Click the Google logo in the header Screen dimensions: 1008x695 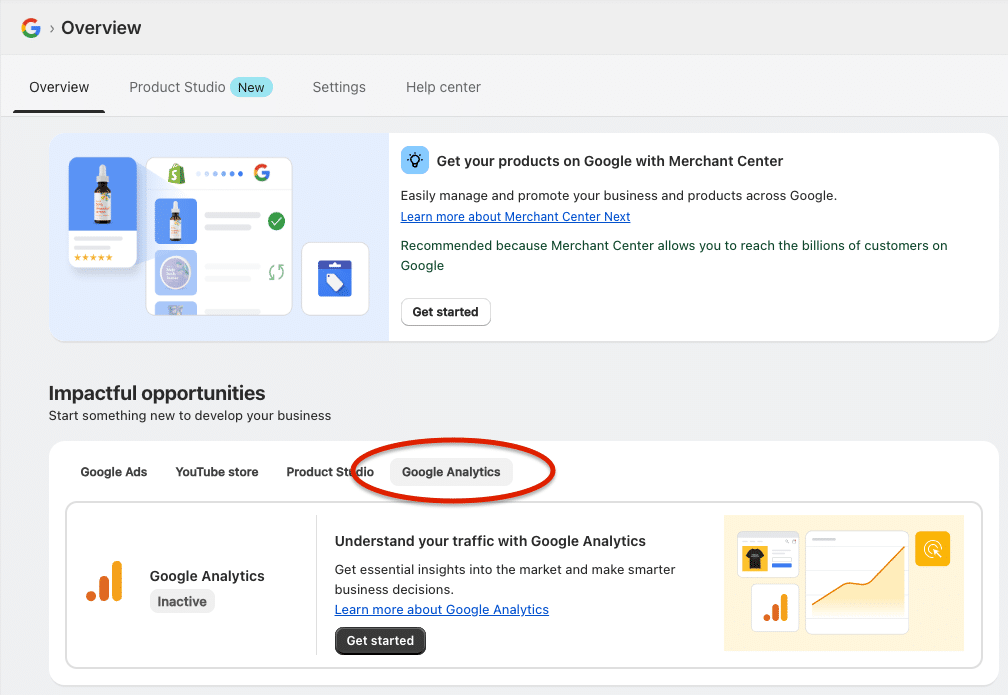31,28
